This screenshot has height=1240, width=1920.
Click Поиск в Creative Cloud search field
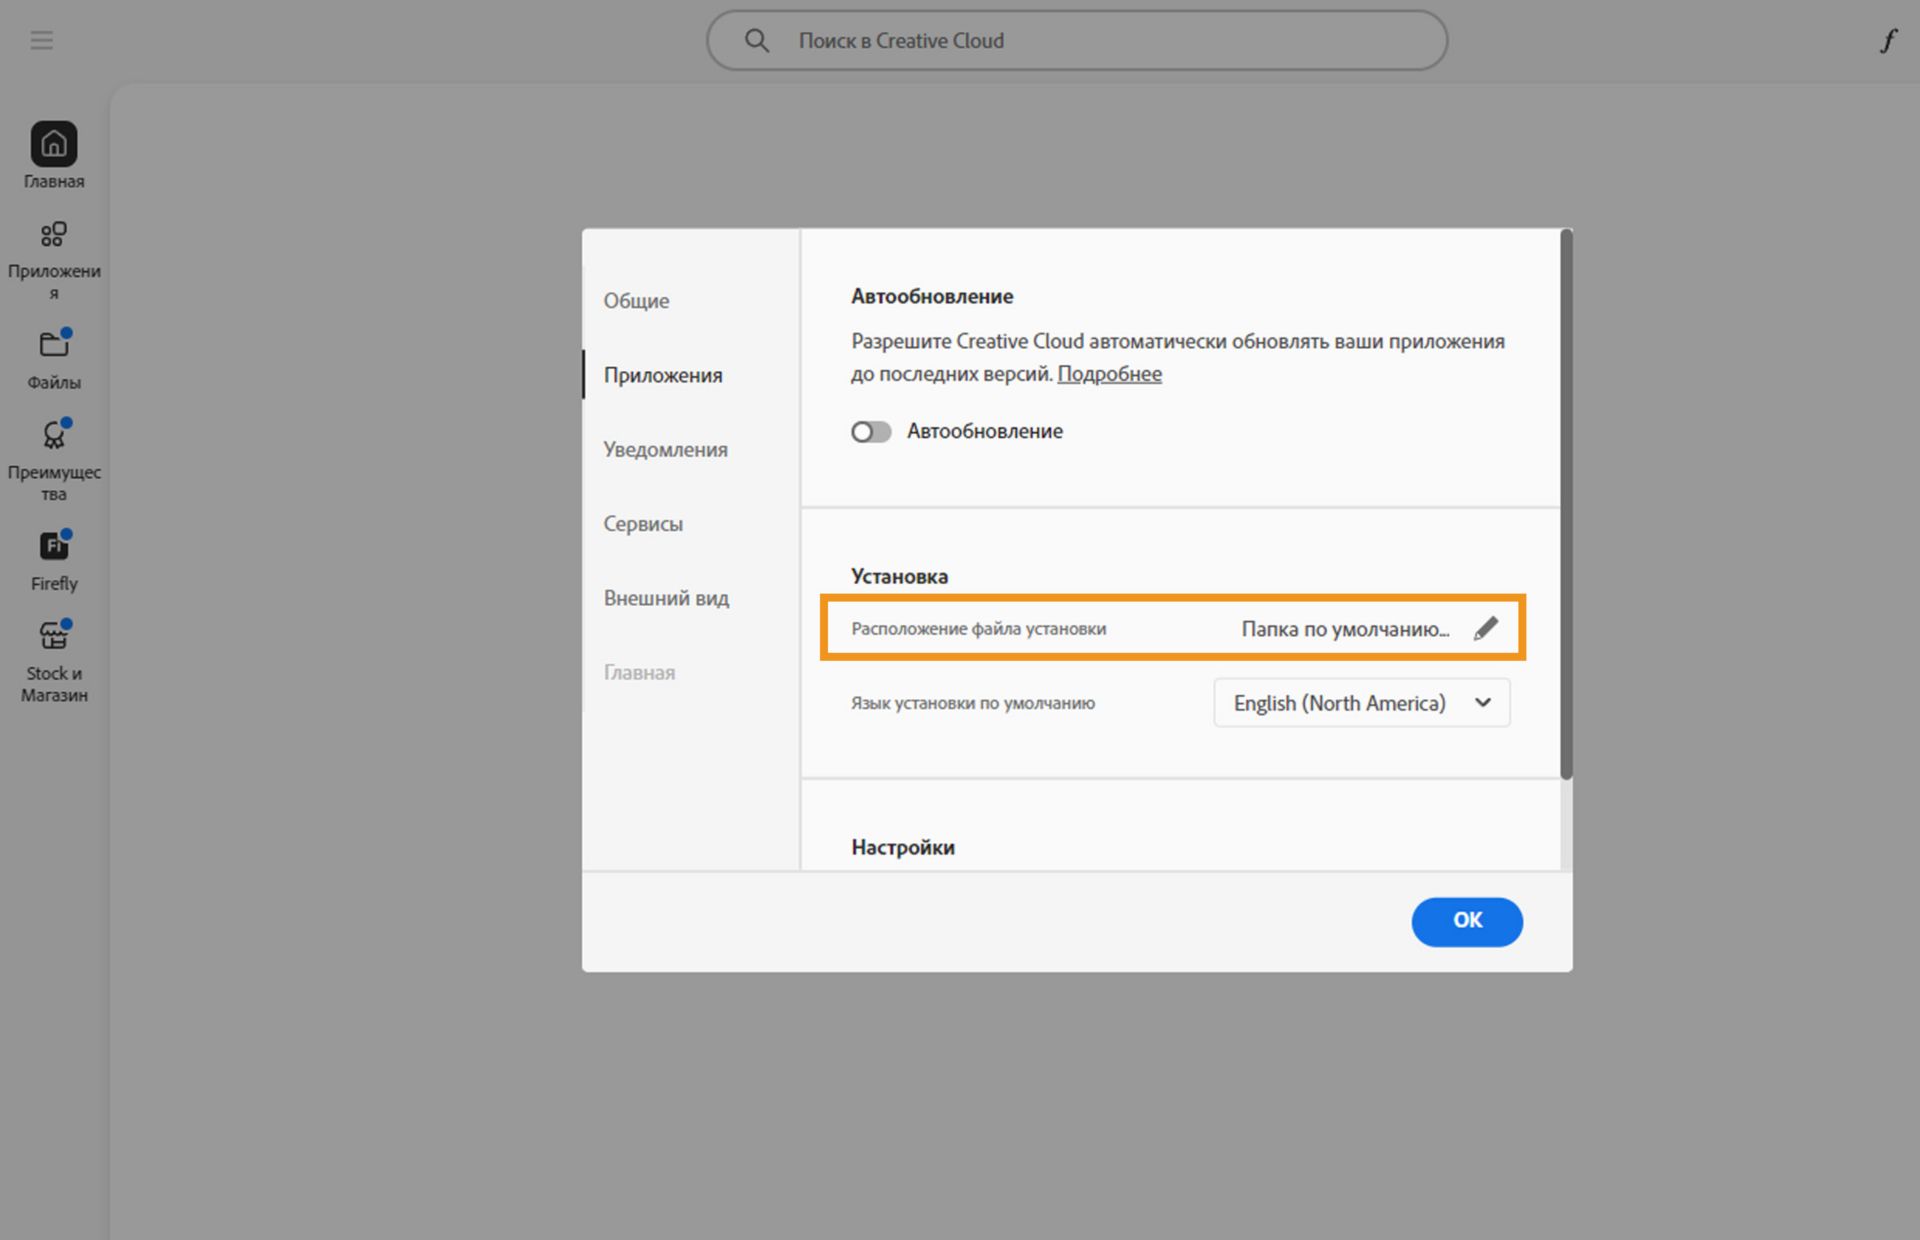click(x=1100, y=41)
